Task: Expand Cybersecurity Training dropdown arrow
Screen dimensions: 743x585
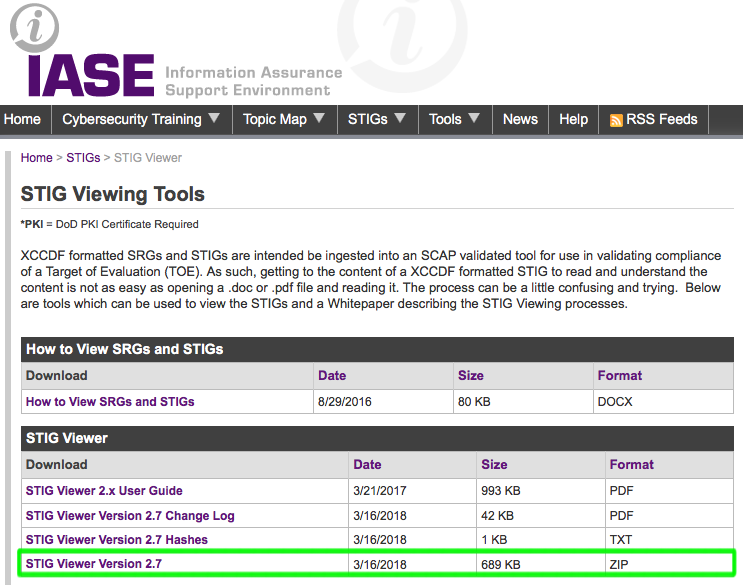Action: [214, 118]
